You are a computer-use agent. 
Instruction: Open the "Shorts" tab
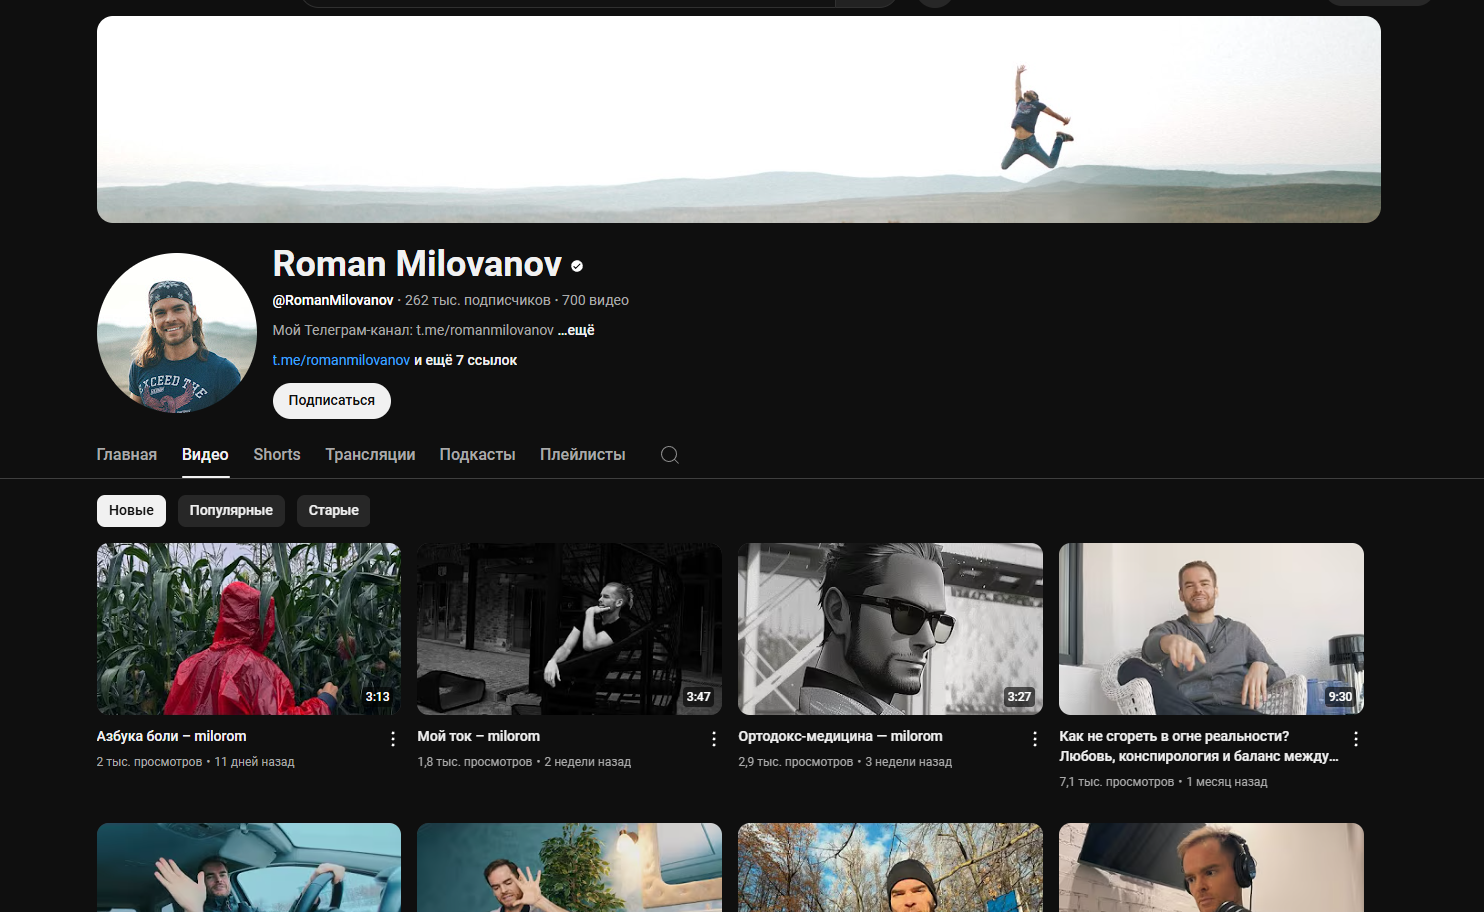277,455
